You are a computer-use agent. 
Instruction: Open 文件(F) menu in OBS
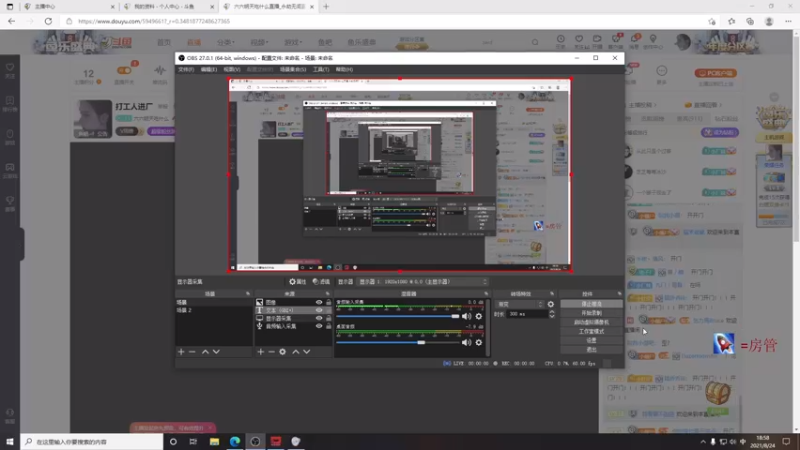186,69
